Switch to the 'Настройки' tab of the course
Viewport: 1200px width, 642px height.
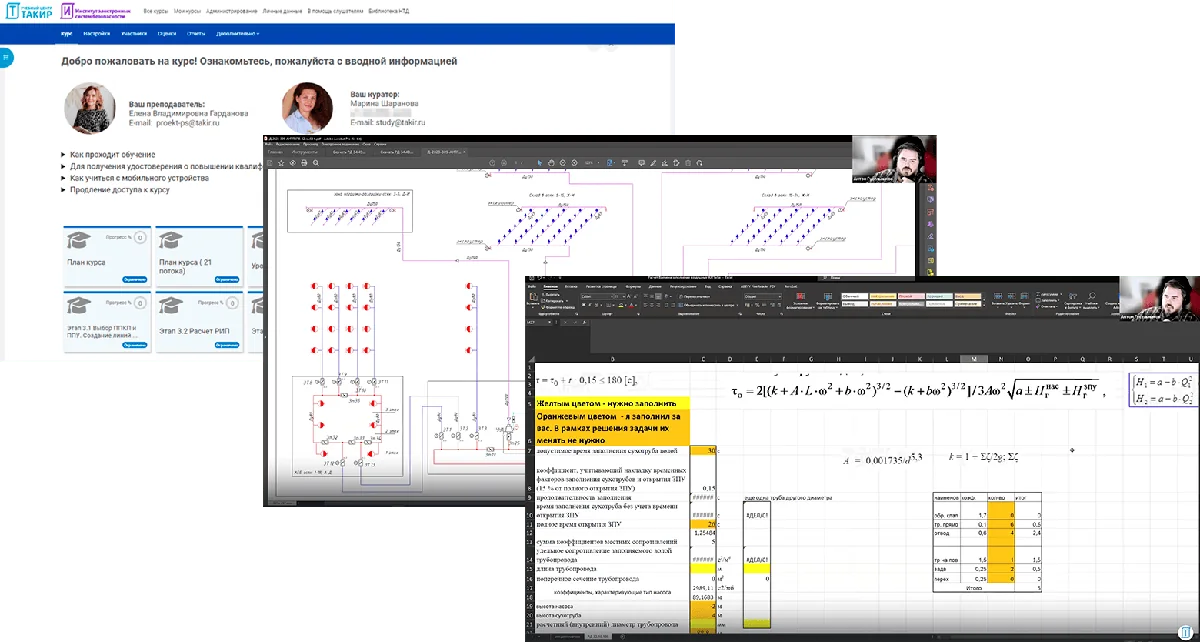pos(97,33)
